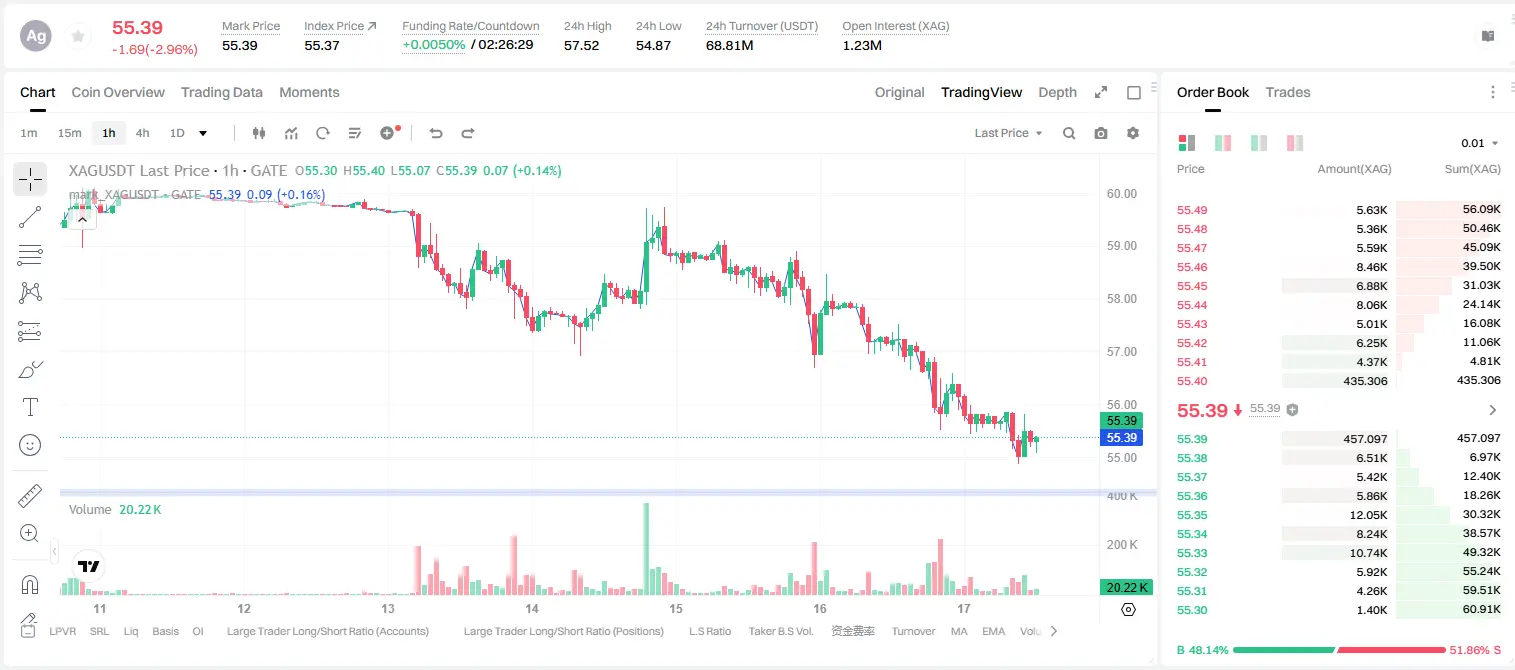Toggle the magnet snap mode
This screenshot has width=1515, height=670.
point(30,585)
